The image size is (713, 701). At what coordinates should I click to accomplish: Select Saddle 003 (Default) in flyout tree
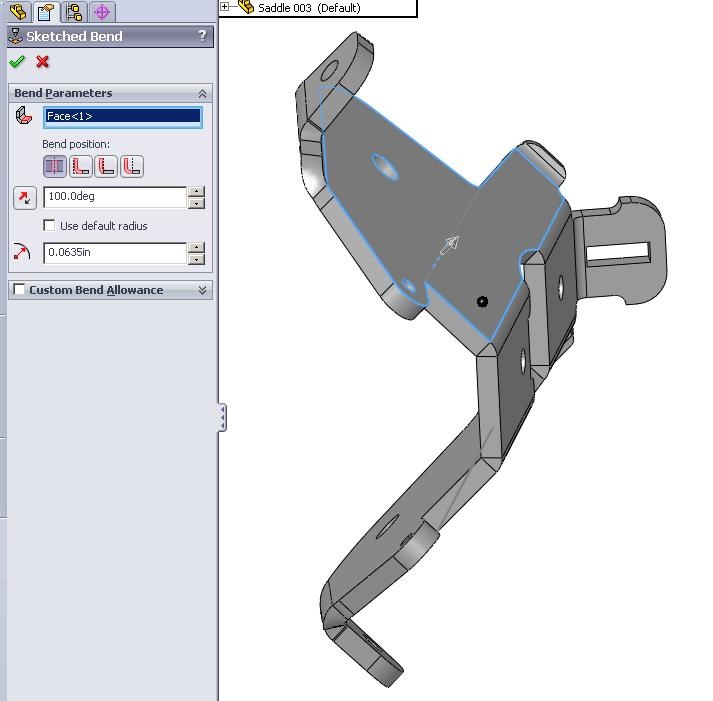[309, 8]
